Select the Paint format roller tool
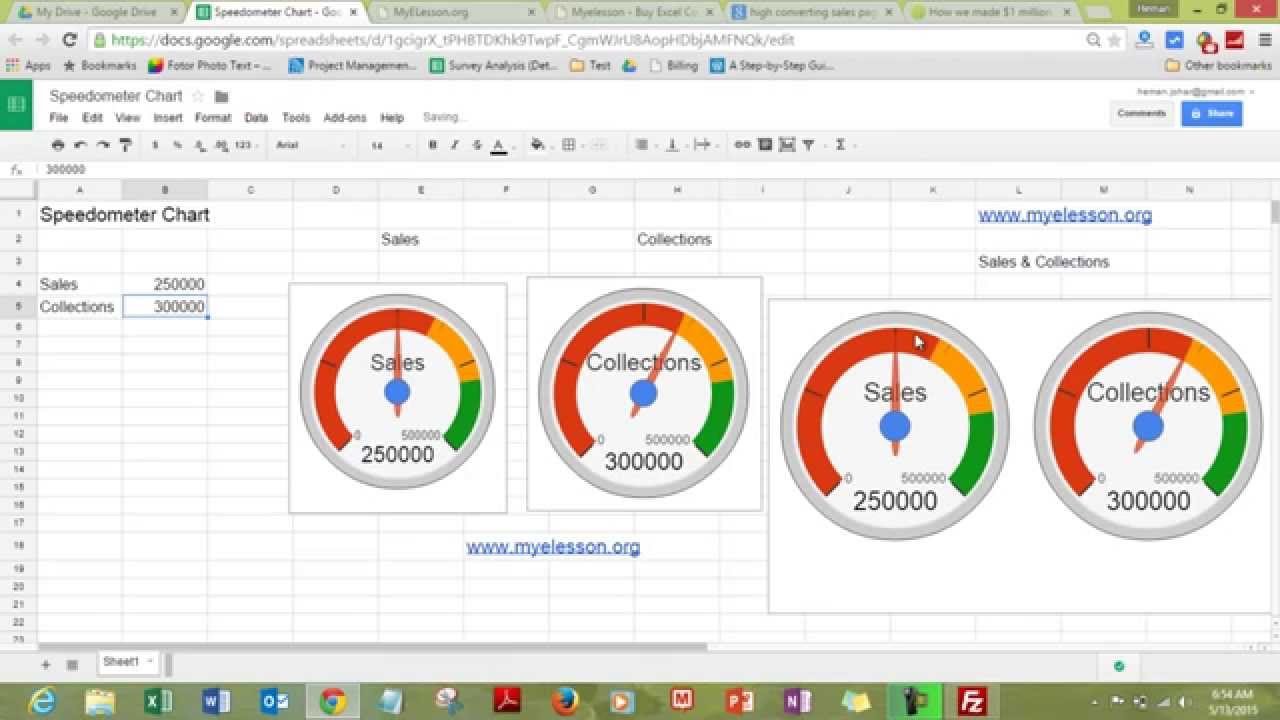Viewport: 1280px width, 720px height. tap(125, 145)
